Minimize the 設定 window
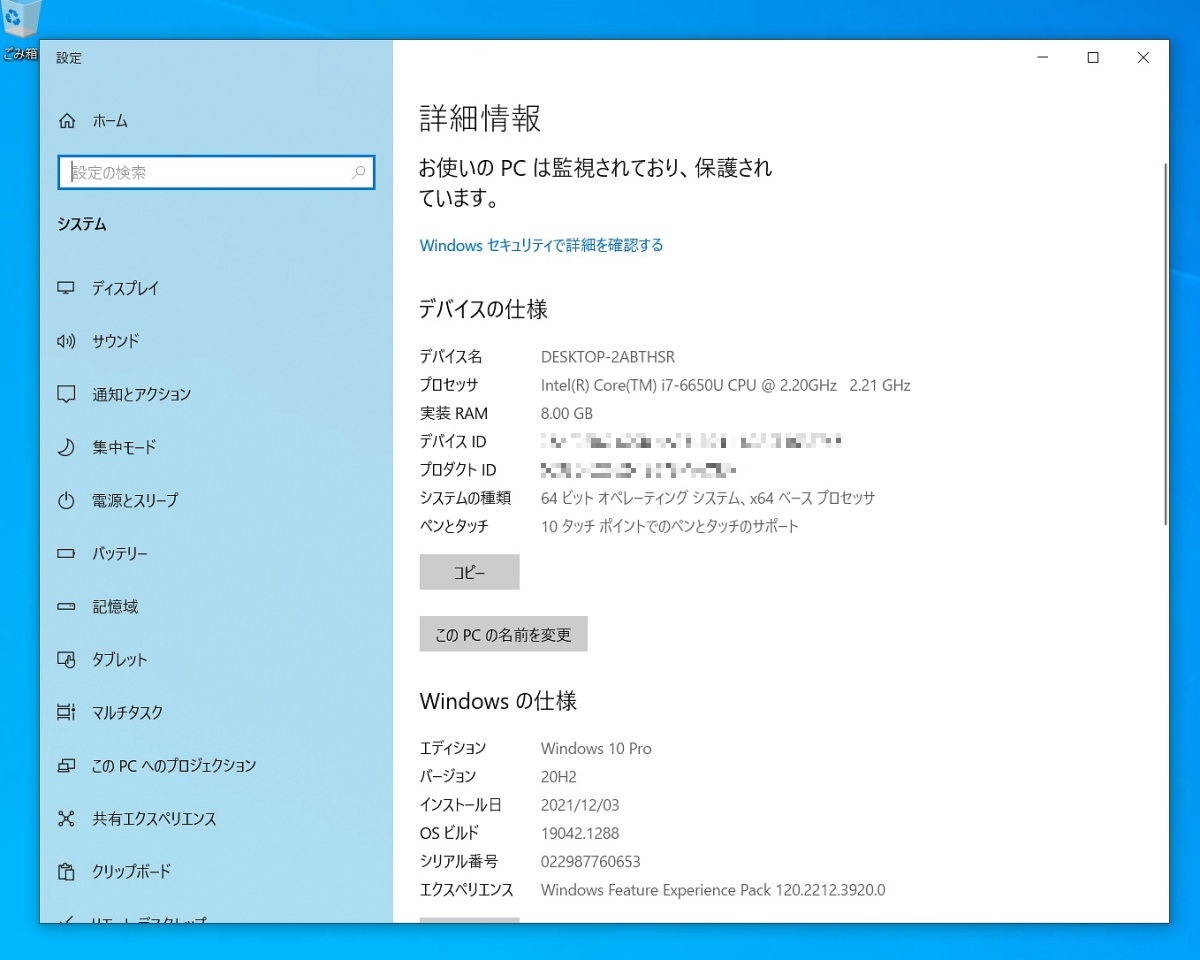 click(1043, 58)
